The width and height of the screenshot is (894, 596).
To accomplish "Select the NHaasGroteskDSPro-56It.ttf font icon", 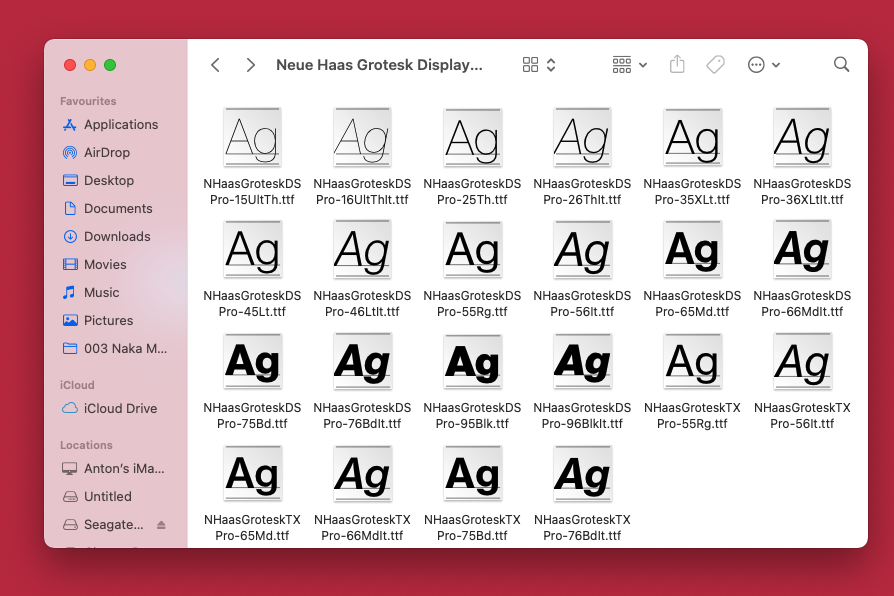I will point(582,249).
